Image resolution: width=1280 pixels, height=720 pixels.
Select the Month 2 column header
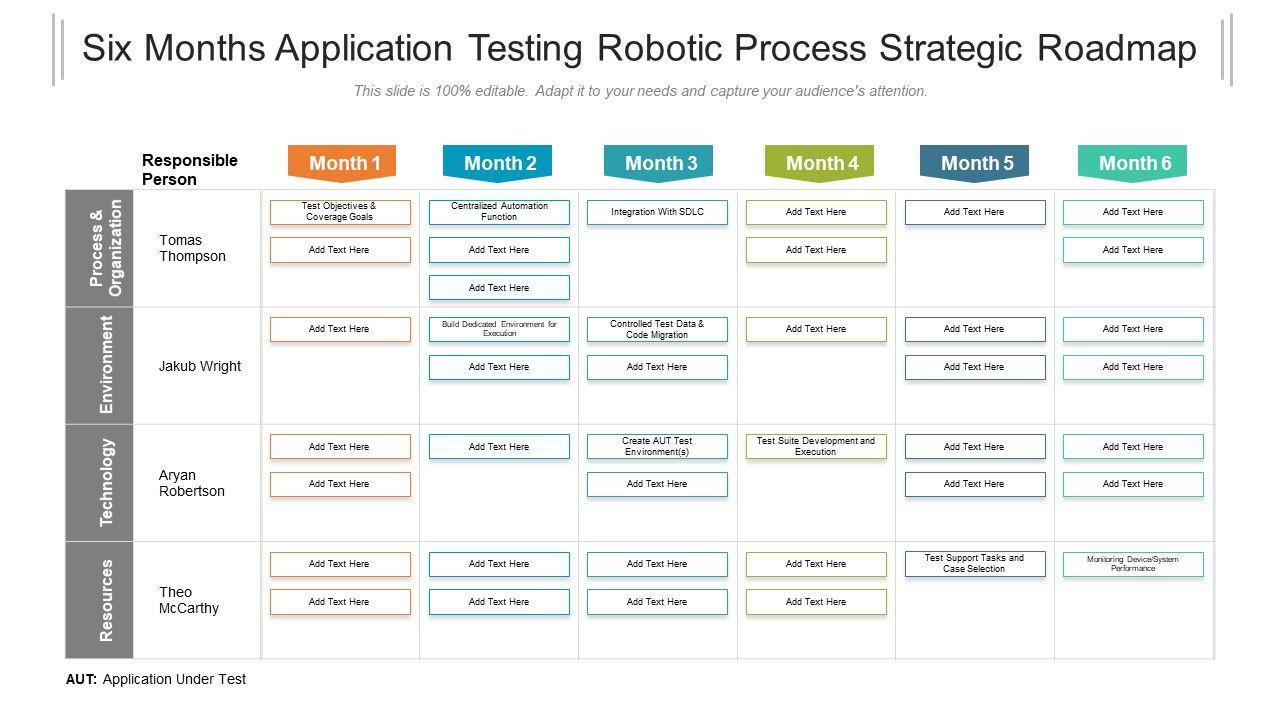point(497,163)
